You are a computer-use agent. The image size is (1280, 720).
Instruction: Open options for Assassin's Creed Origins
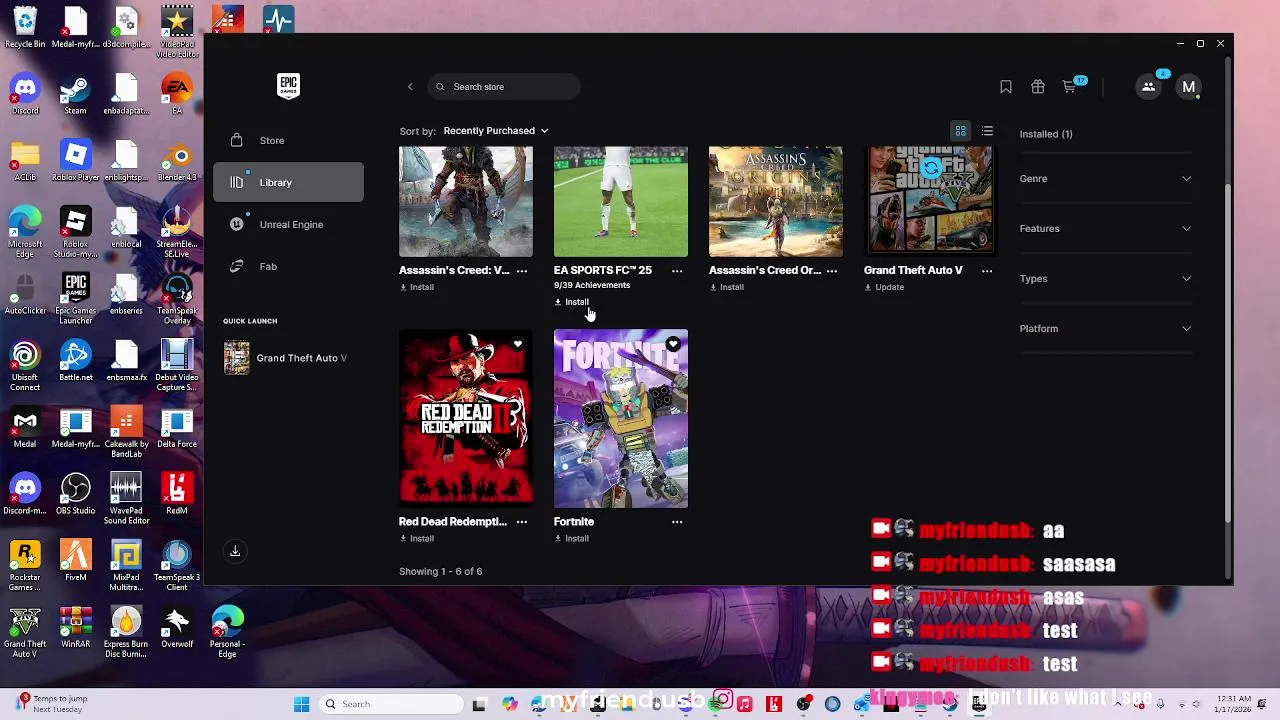[x=832, y=271]
